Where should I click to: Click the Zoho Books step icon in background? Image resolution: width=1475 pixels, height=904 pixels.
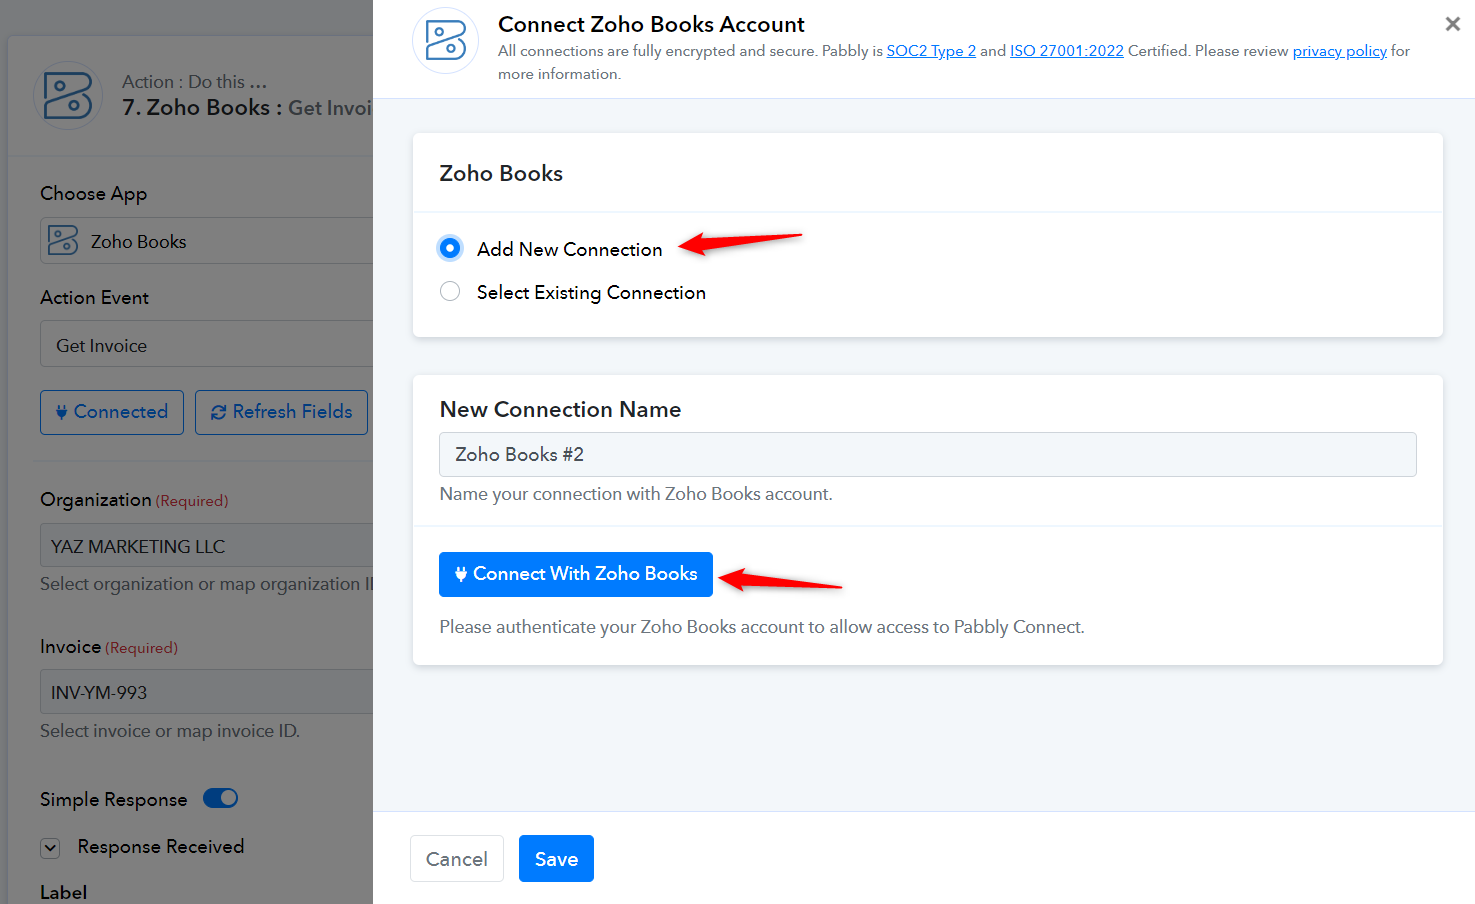(x=68, y=96)
